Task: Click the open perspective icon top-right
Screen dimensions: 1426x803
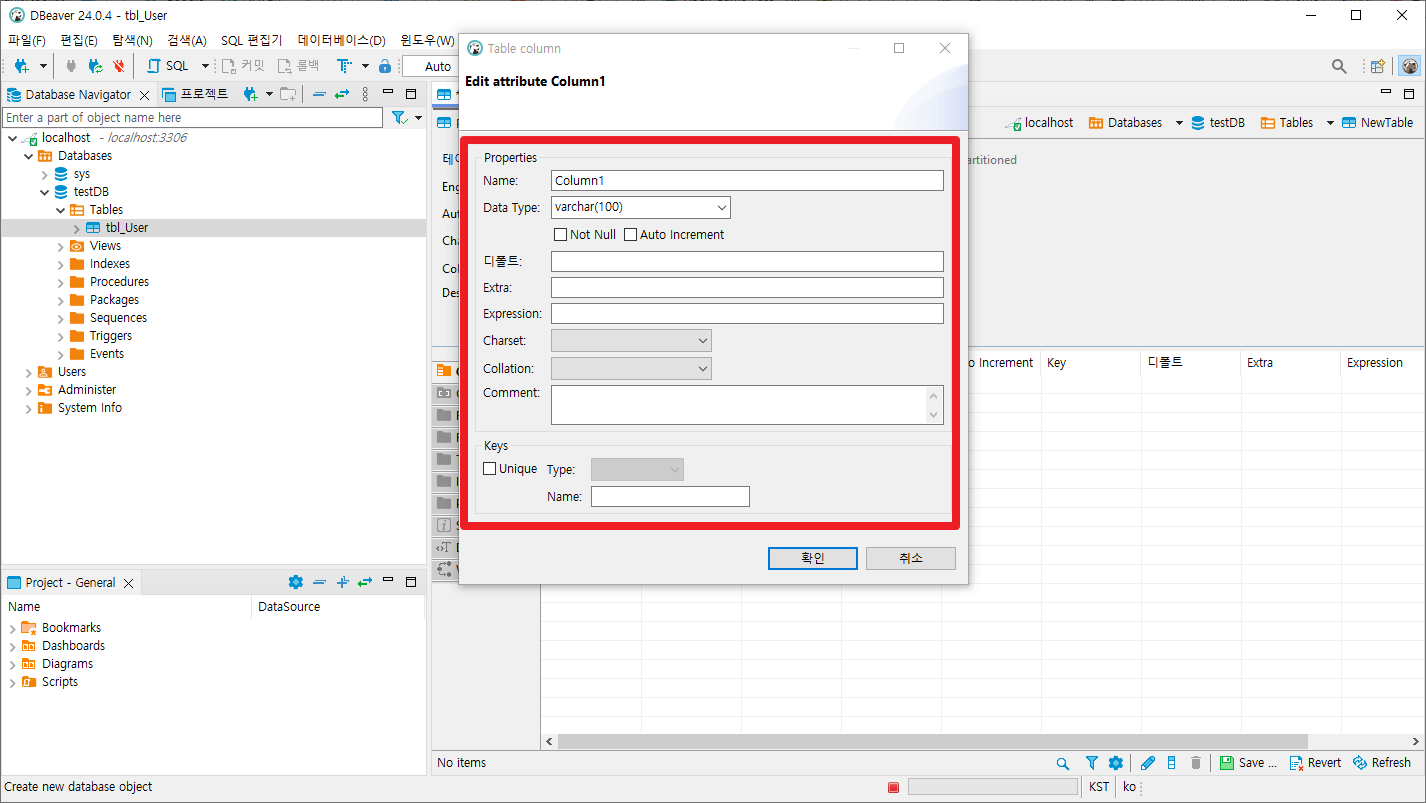Action: tap(1378, 66)
